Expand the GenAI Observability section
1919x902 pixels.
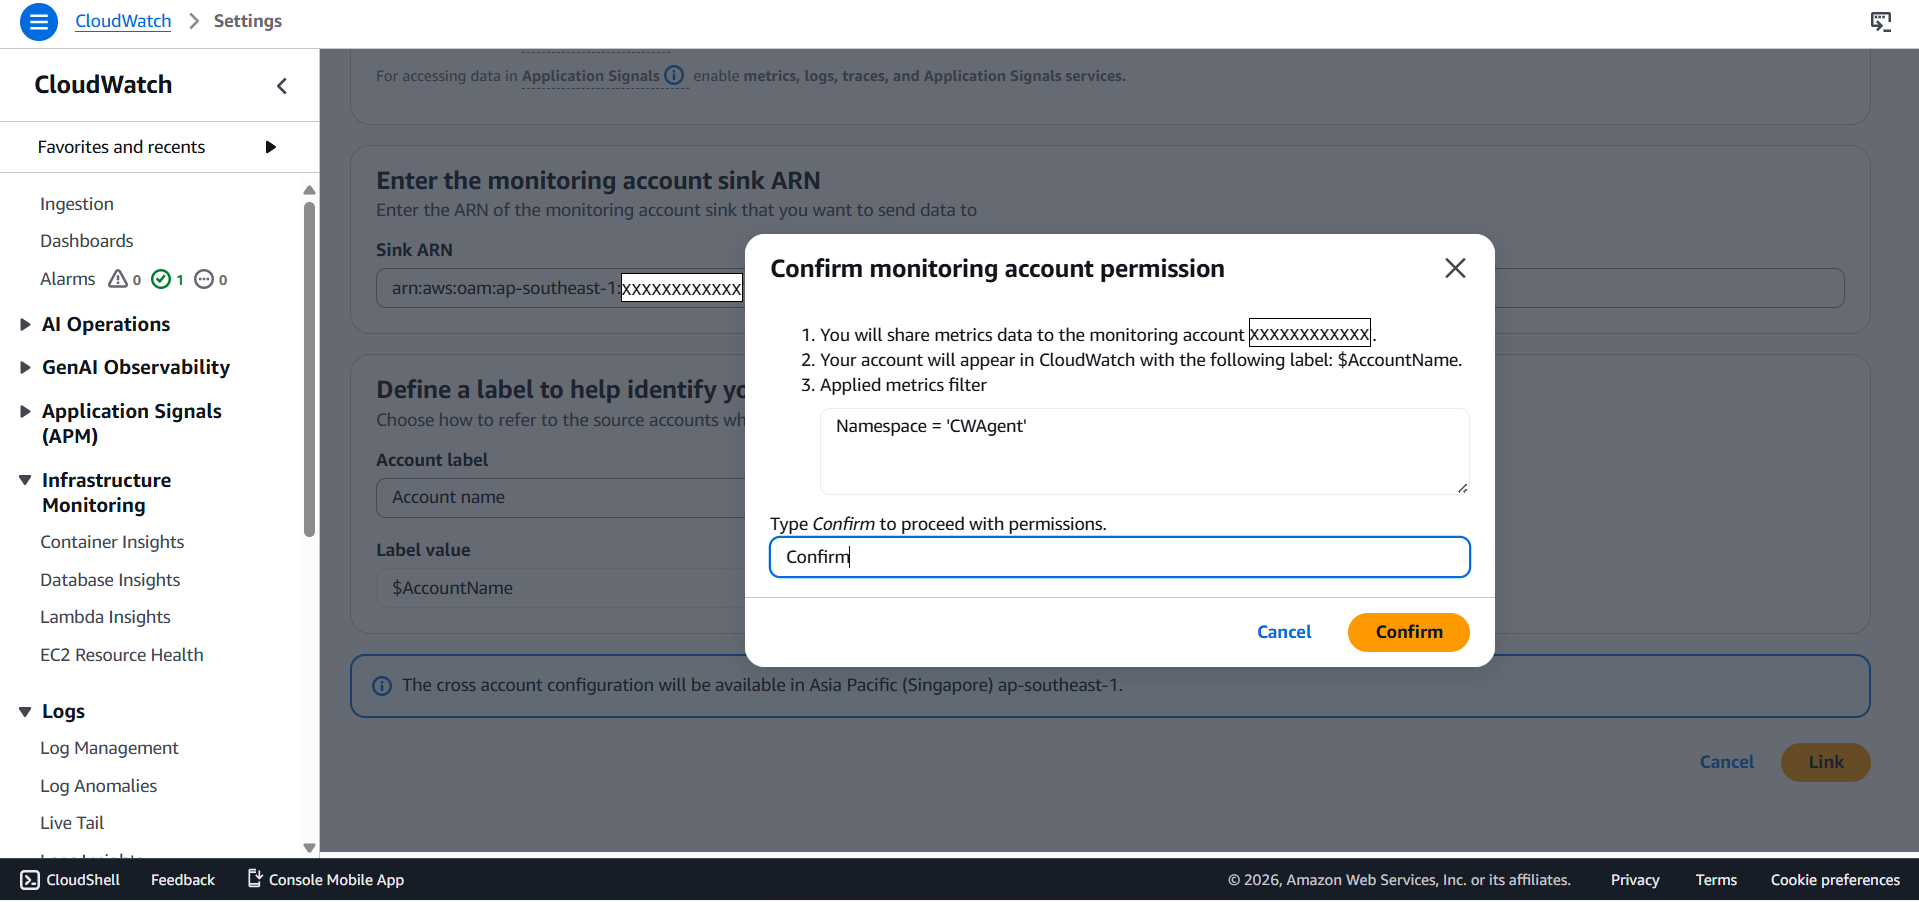click(x=26, y=367)
